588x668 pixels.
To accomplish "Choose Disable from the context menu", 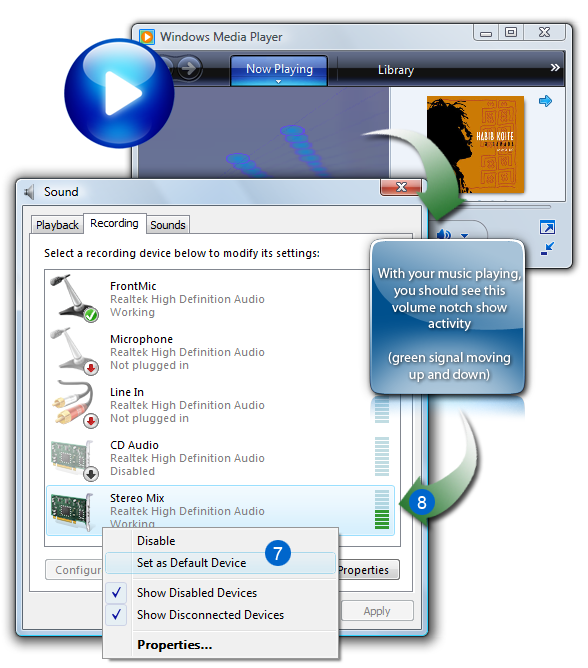I will pos(156,541).
